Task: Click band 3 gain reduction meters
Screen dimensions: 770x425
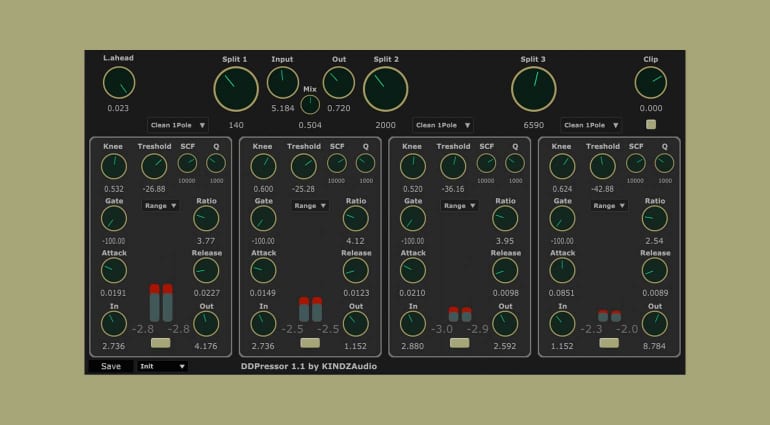Action: 460,314
